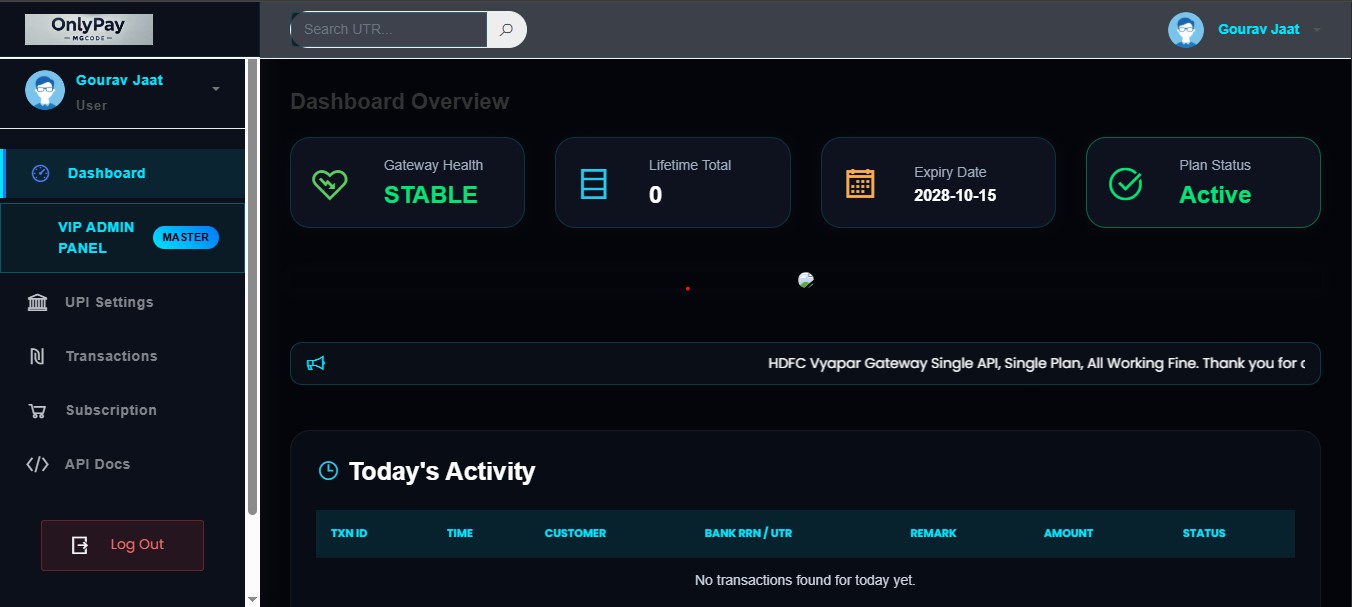Click the megaphone announcement icon
1352x607 pixels.
click(x=316, y=364)
